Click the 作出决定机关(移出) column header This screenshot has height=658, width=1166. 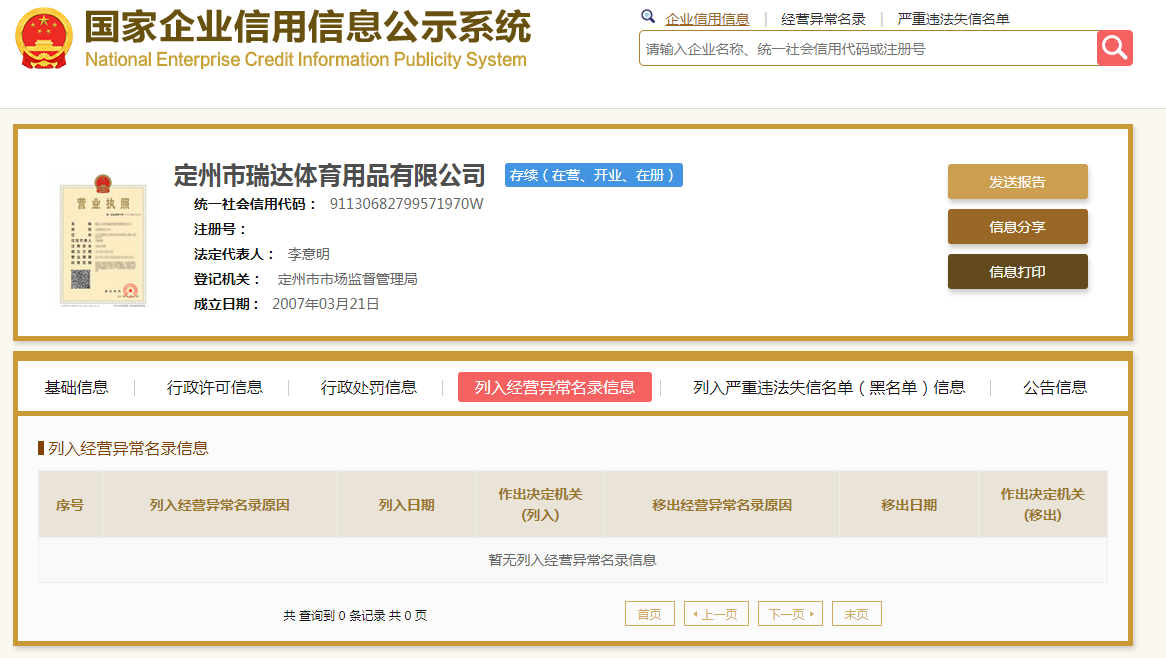pyautogui.click(x=1043, y=505)
